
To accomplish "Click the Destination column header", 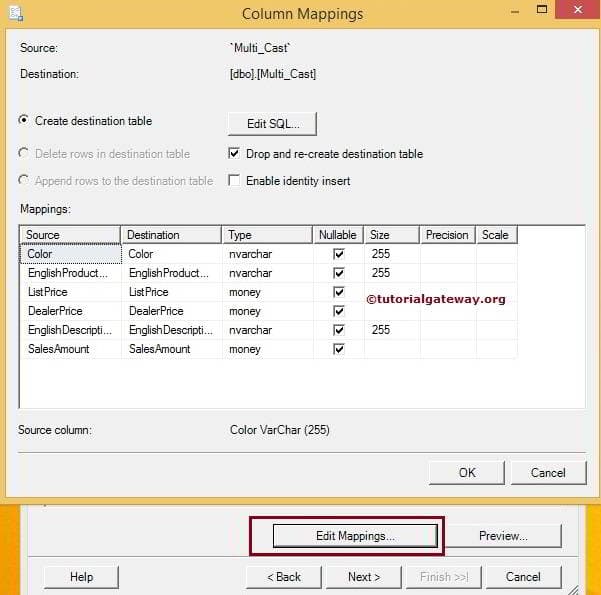I will click(171, 235).
